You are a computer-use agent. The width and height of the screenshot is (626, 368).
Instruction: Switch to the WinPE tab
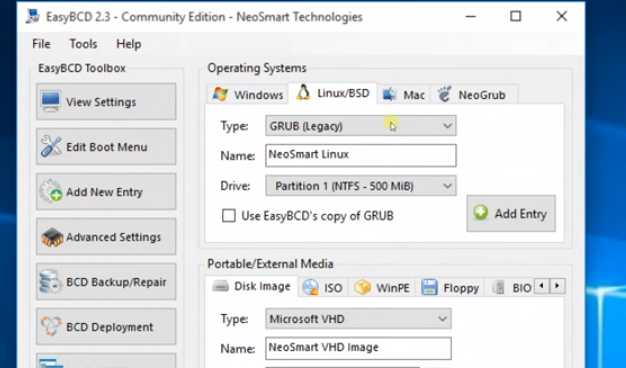382,288
